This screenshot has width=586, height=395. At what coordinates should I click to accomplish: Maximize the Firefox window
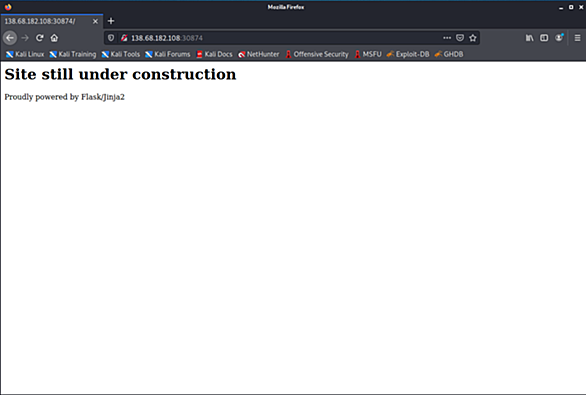pos(571,7)
